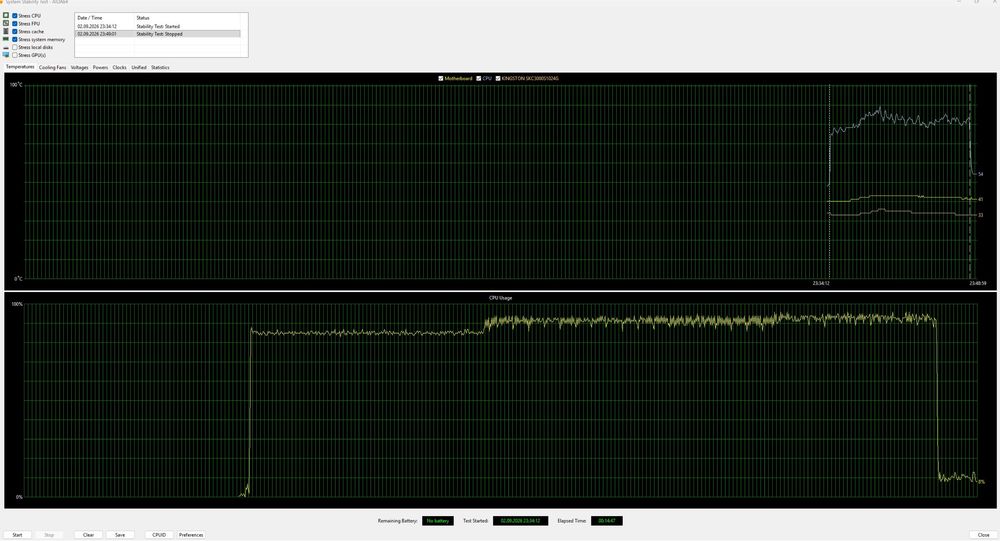This screenshot has height=541, width=1000.
Task: Select the Stability Test: Started log row
Action: coord(158,26)
